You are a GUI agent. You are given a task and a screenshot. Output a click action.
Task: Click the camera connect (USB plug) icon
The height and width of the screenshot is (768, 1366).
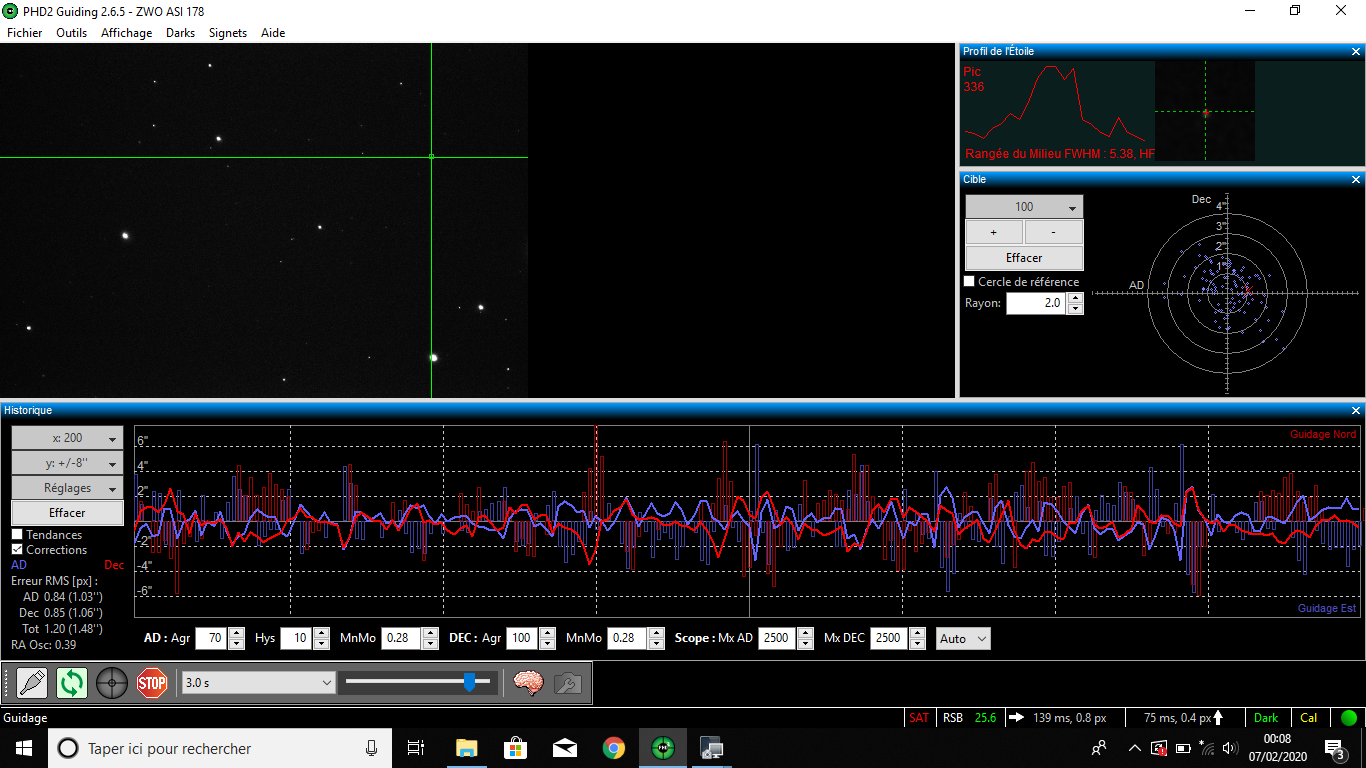32,683
